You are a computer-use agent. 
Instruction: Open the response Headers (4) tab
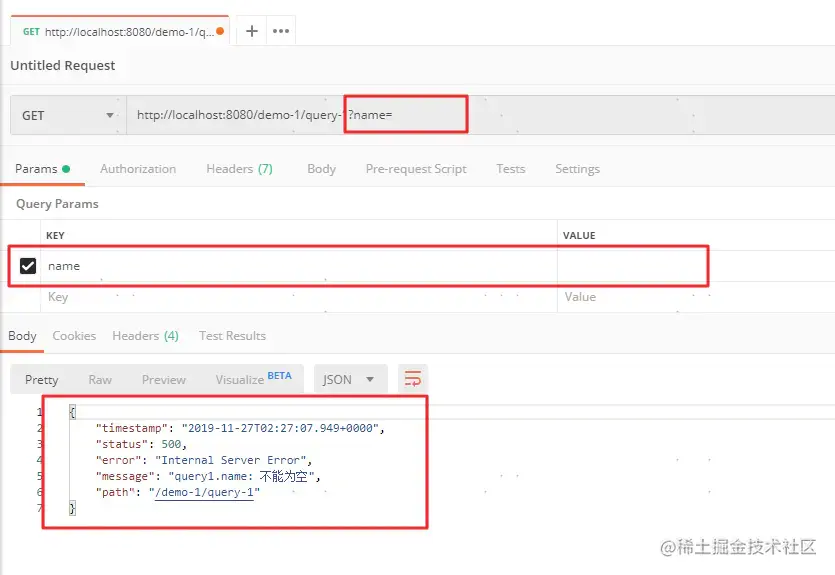coord(145,336)
